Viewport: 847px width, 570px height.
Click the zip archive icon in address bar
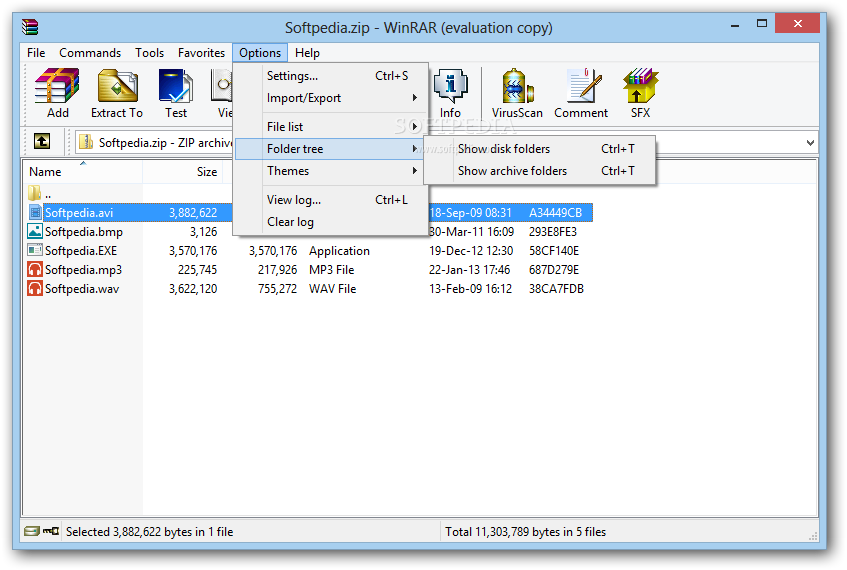click(x=85, y=142)
